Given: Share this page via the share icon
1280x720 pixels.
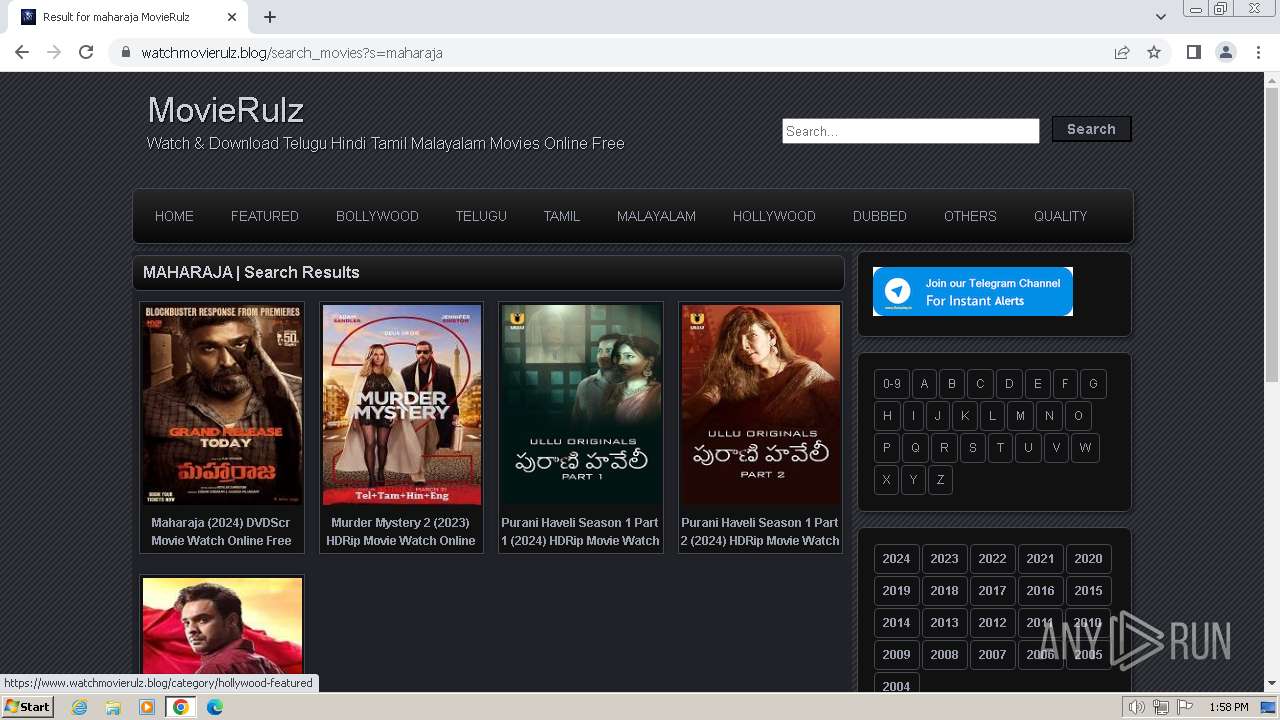Looking at the screenshot, I should (1122, 52).
